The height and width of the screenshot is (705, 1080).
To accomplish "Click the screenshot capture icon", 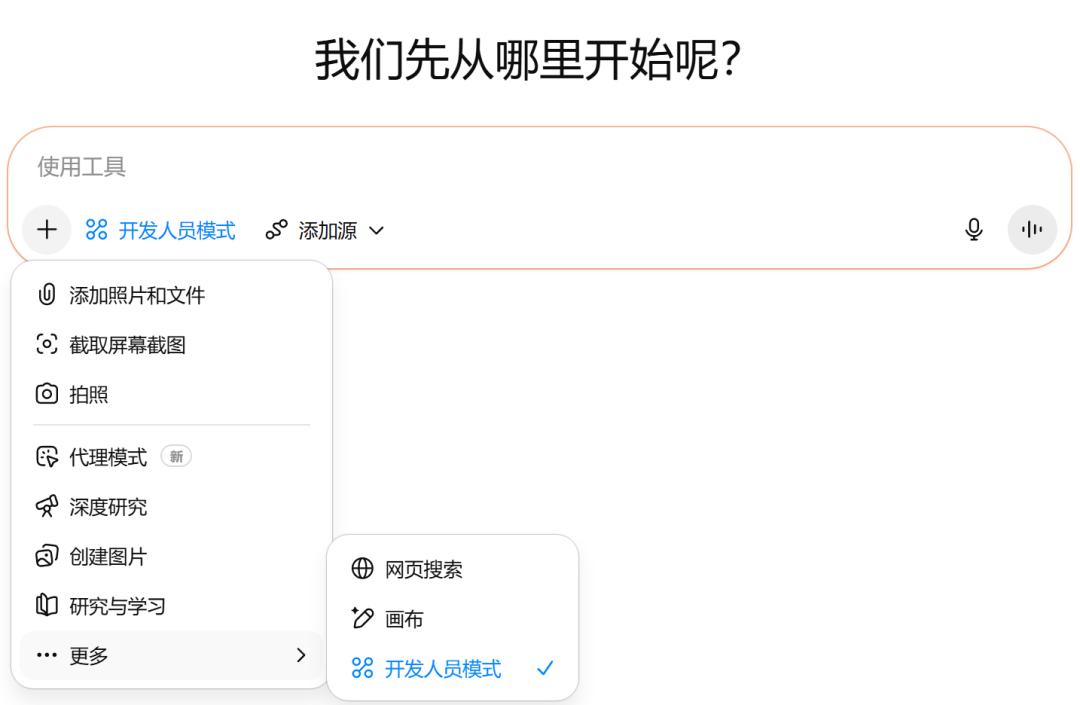I will (47, 345).
